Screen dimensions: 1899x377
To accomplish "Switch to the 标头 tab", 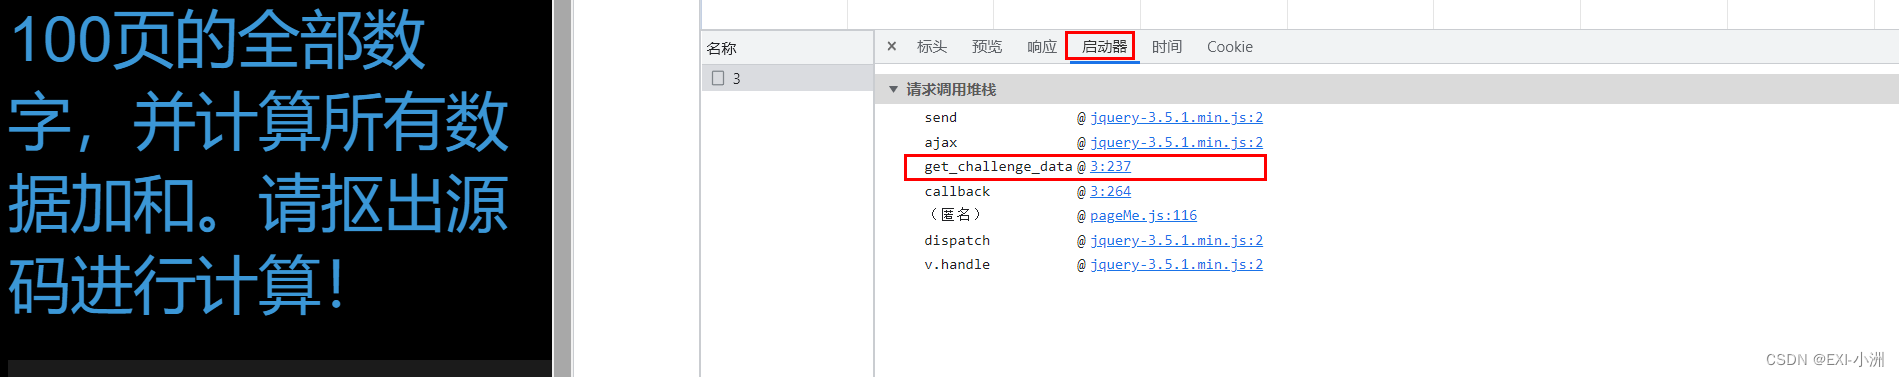I will pyautogui.click(x=932, y=46).
